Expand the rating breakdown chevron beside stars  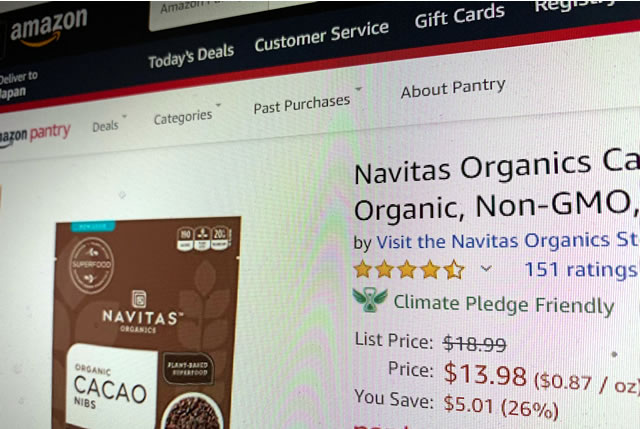(486, 268)
